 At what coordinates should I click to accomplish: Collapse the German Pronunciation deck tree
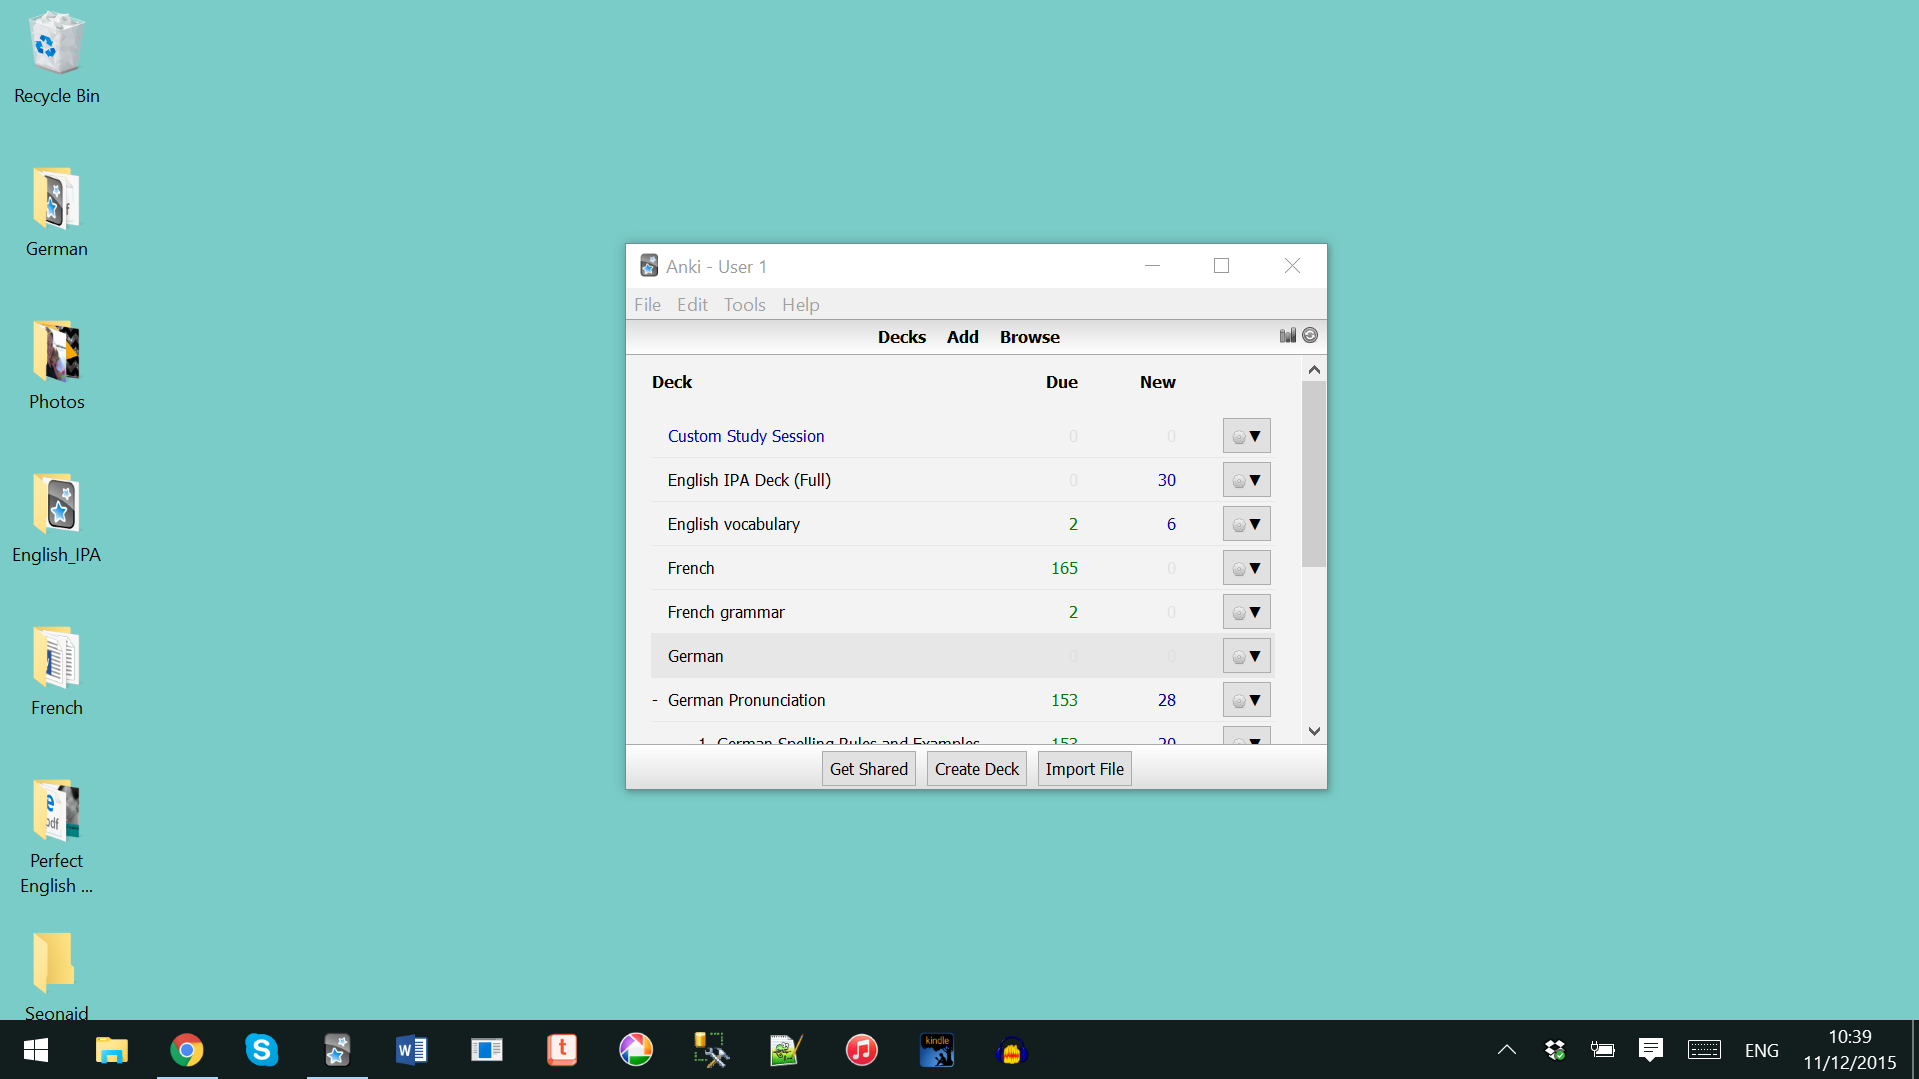click(655, 700)
